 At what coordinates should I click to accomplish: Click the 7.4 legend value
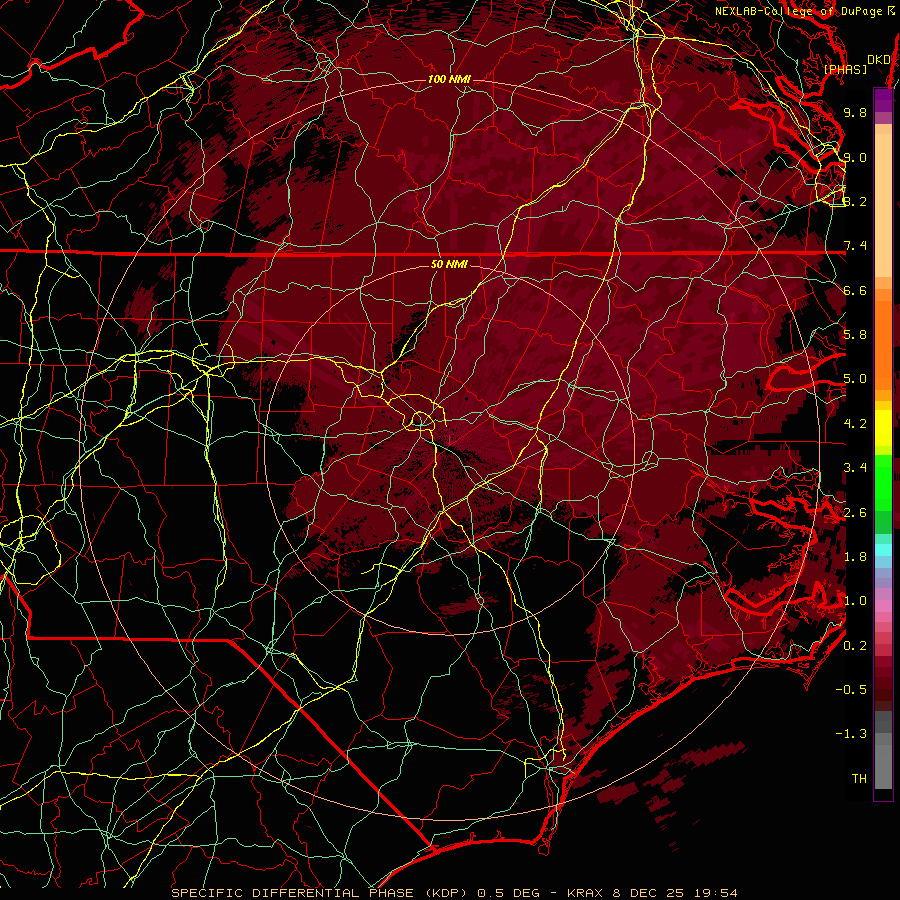855,246
